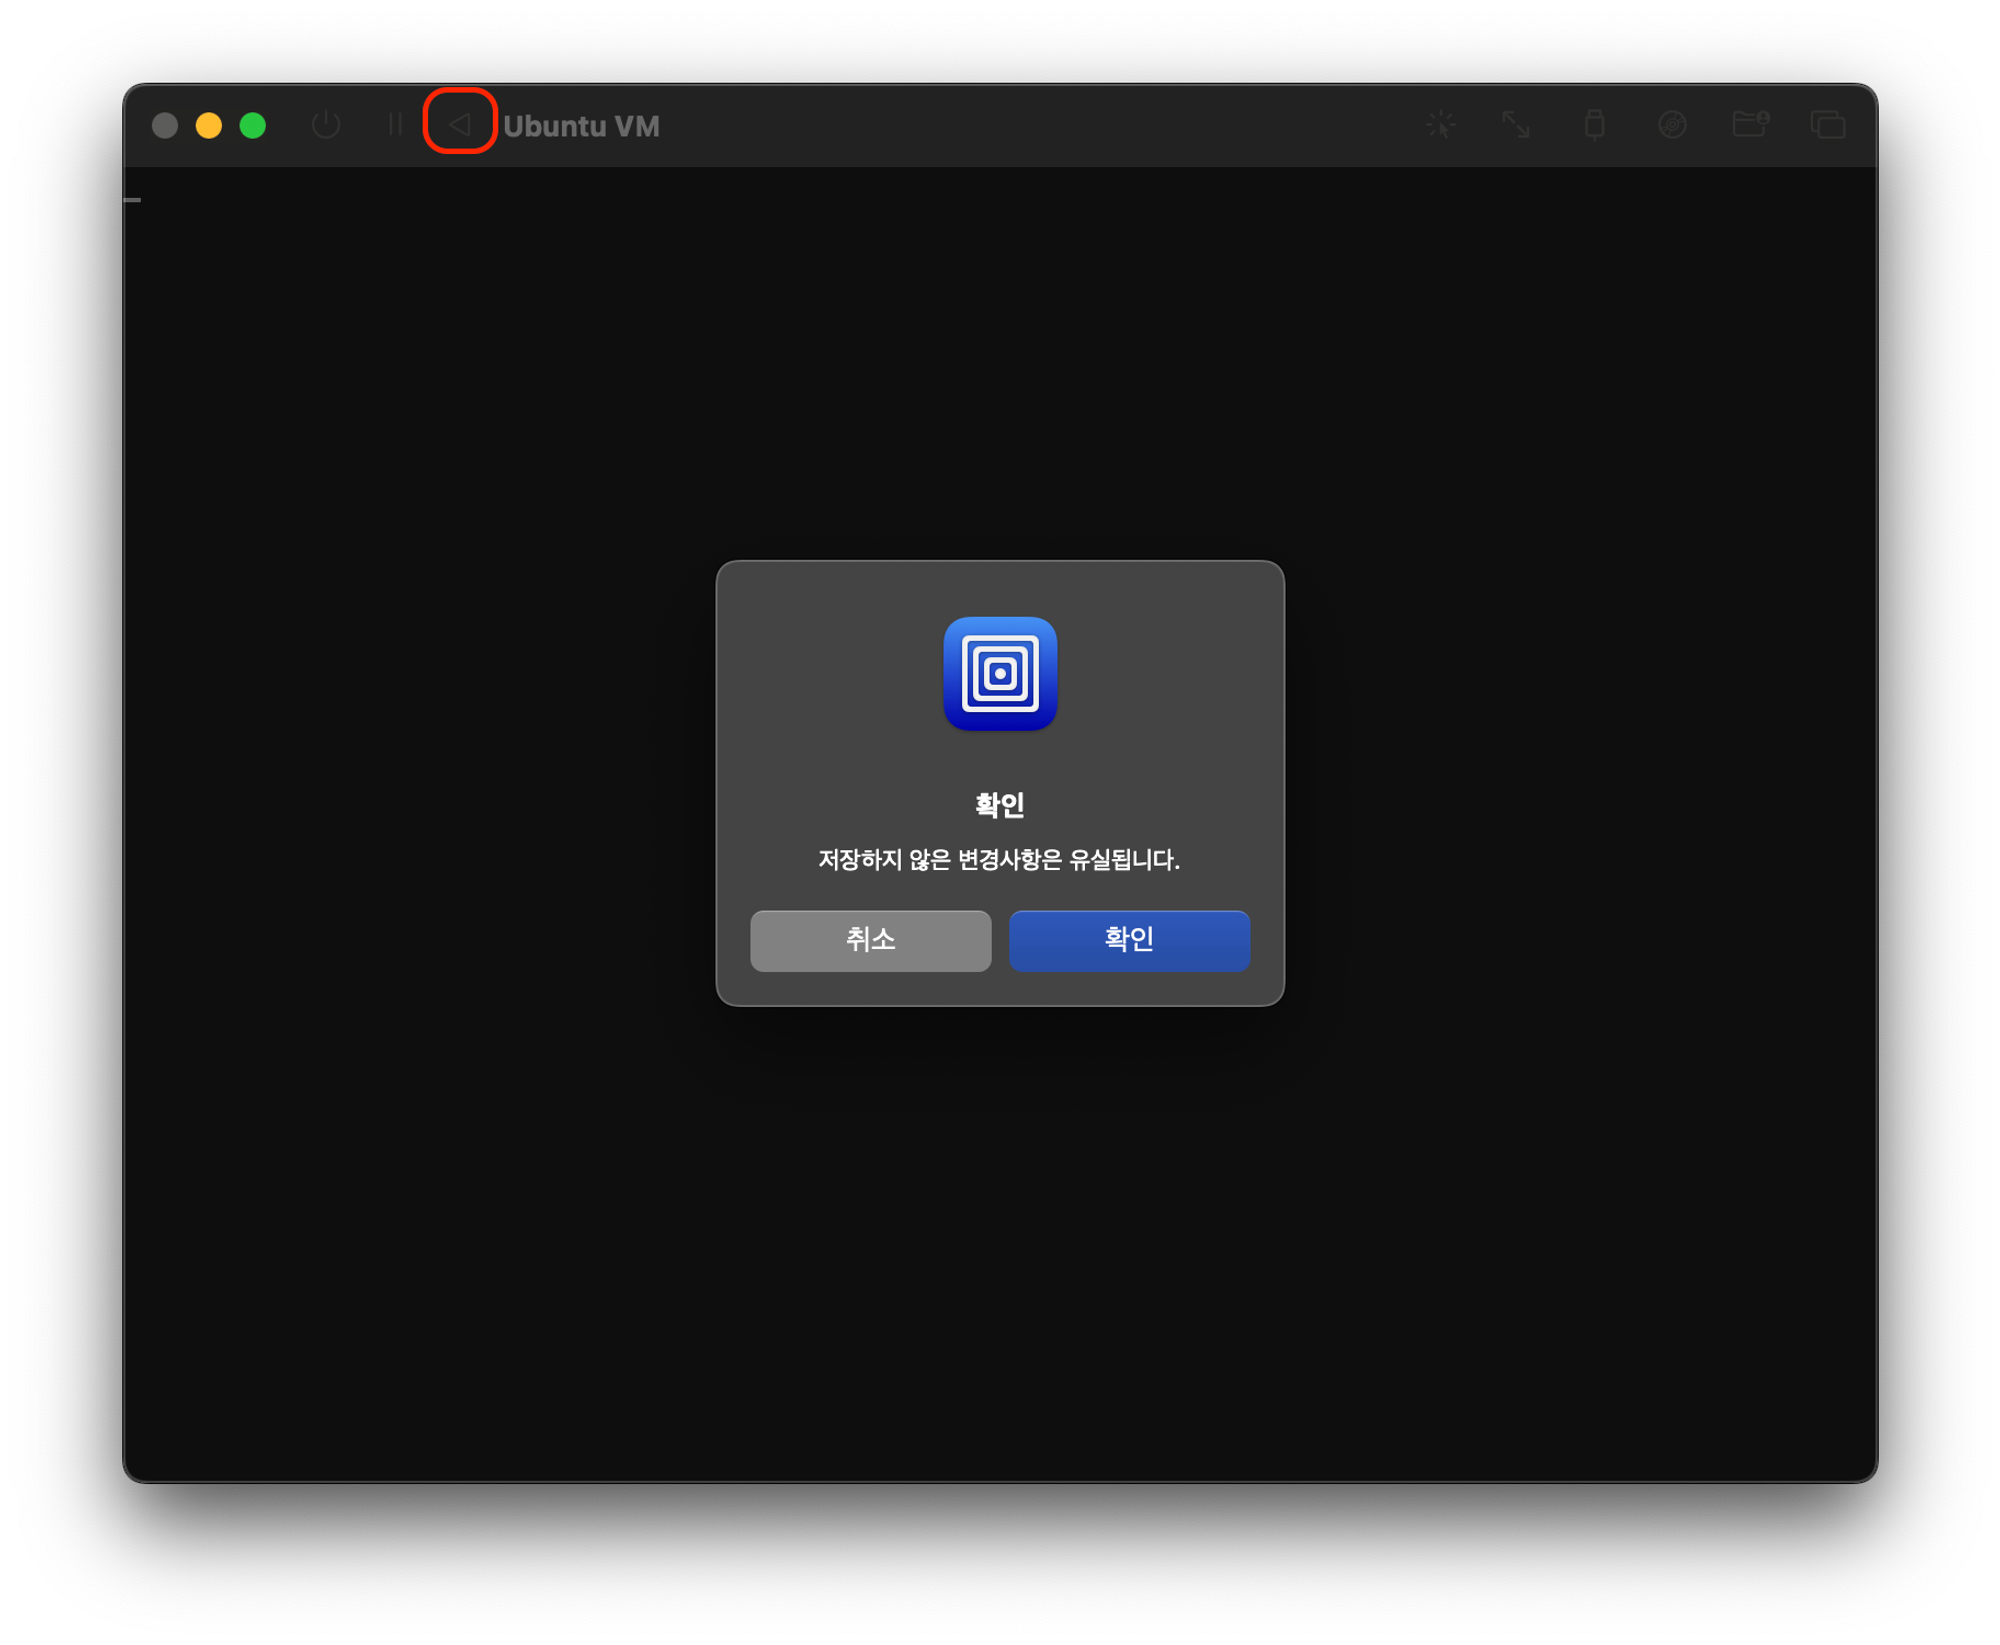
Task: Click the dialog's unsaved changes warning text
Action: click(x=1000, y=860)
